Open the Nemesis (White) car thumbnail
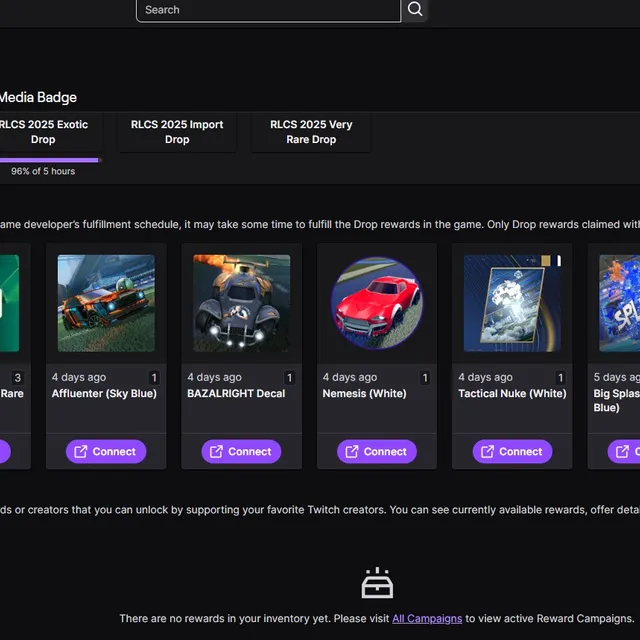Viewport: 640px width, 640px height. coord(377,303)
